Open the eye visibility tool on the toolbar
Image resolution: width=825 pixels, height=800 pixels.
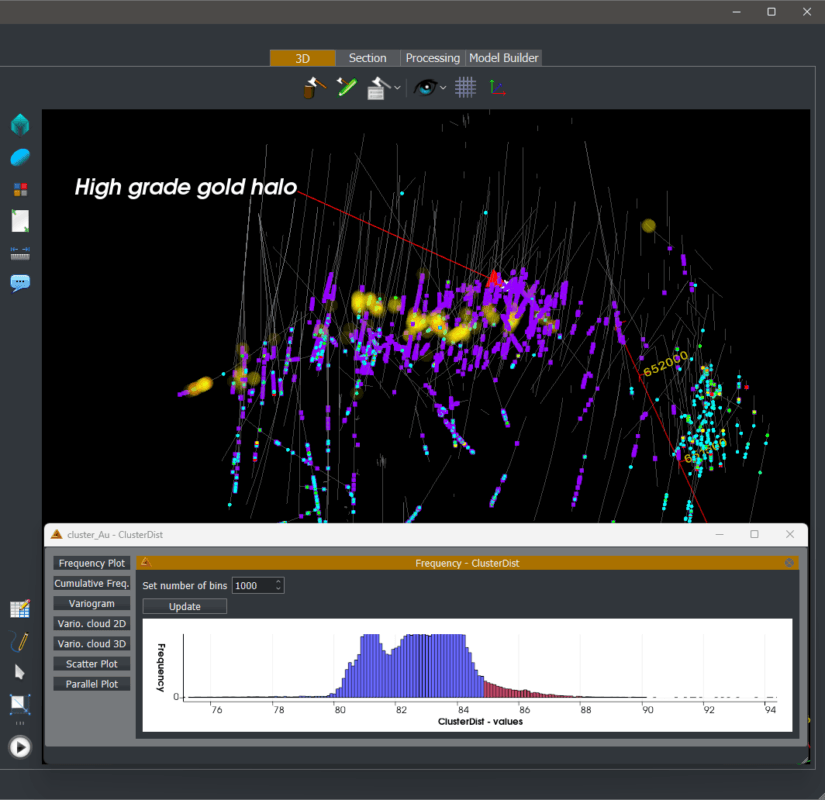point(425,87)
